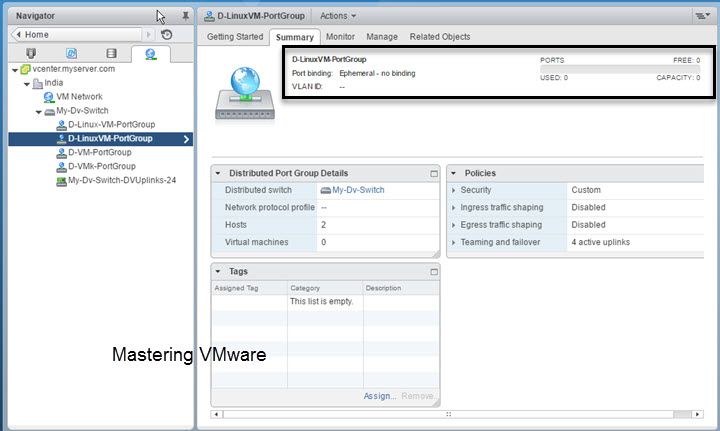Click the horizontal scrollbar right arrow
Image resolution: width=720 pixels, height=431 pixels.
pos(698,414)
